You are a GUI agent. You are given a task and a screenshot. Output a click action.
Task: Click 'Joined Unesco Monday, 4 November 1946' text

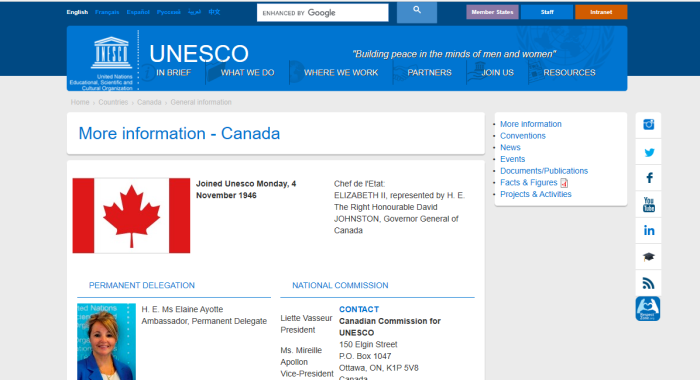point(246,189)
